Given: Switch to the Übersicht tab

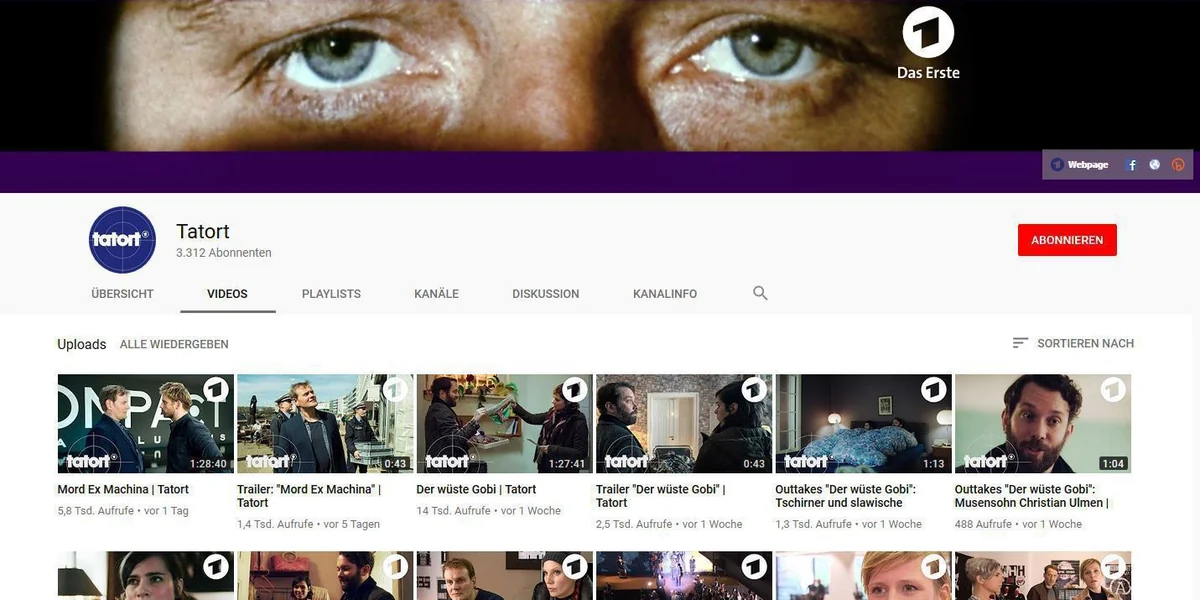Looking at the screenshot, I should click(122, 294).
